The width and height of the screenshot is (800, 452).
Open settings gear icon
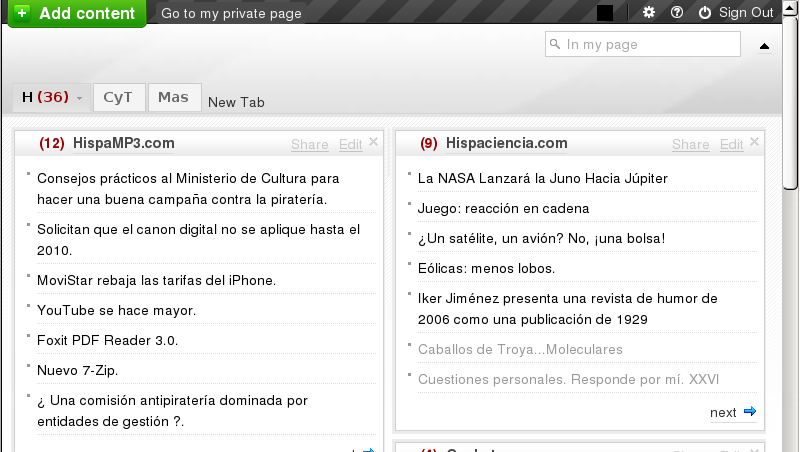tap(648, 12)
